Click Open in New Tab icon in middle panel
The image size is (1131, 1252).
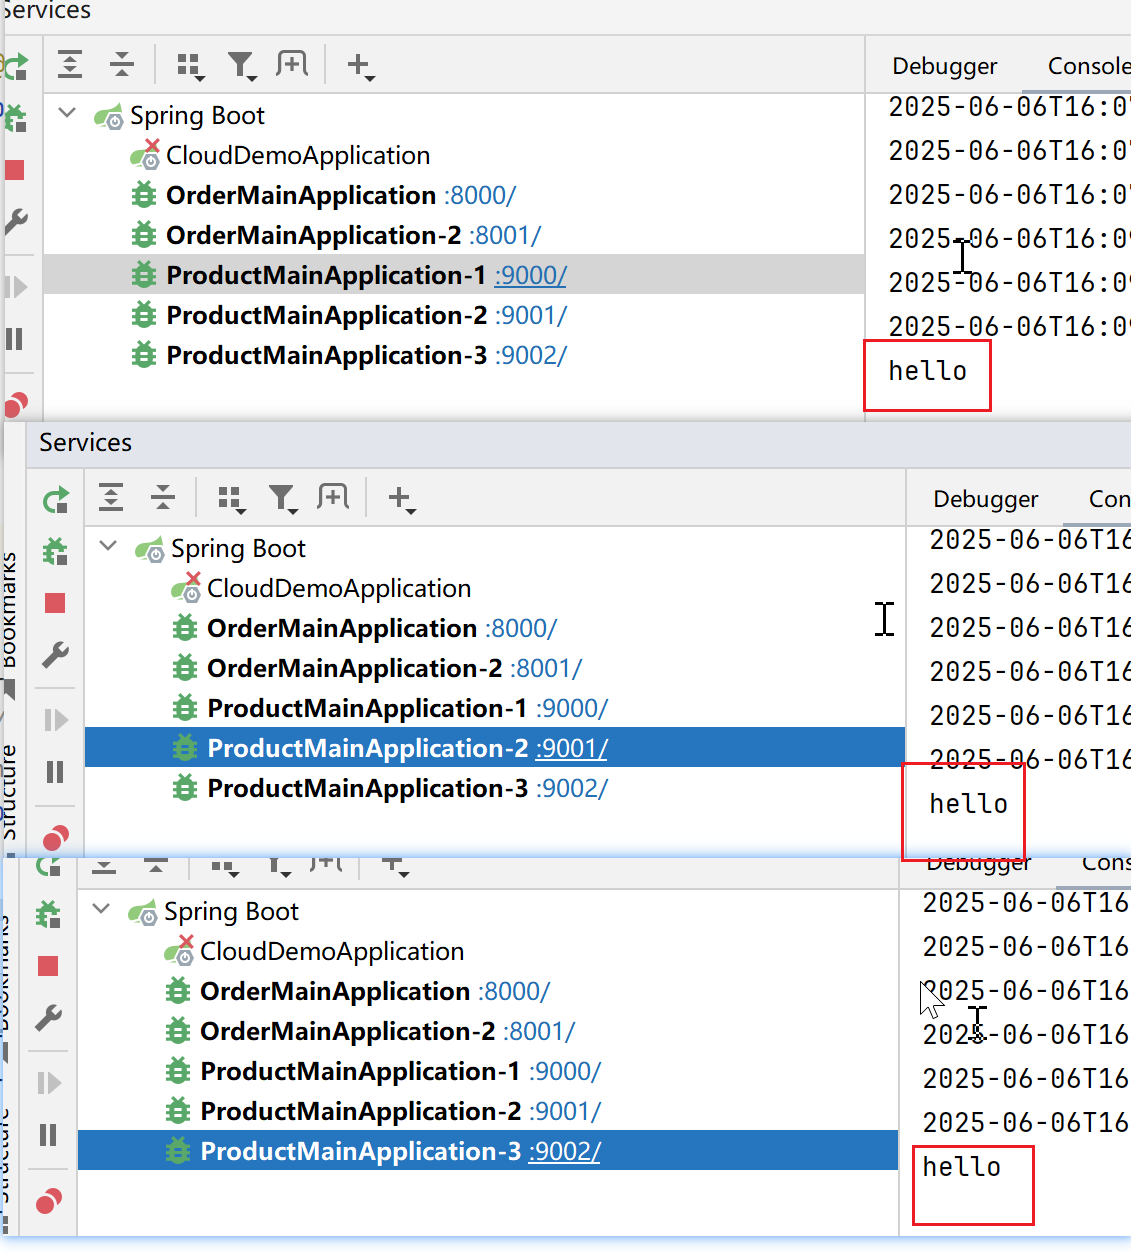pos(333,498)
